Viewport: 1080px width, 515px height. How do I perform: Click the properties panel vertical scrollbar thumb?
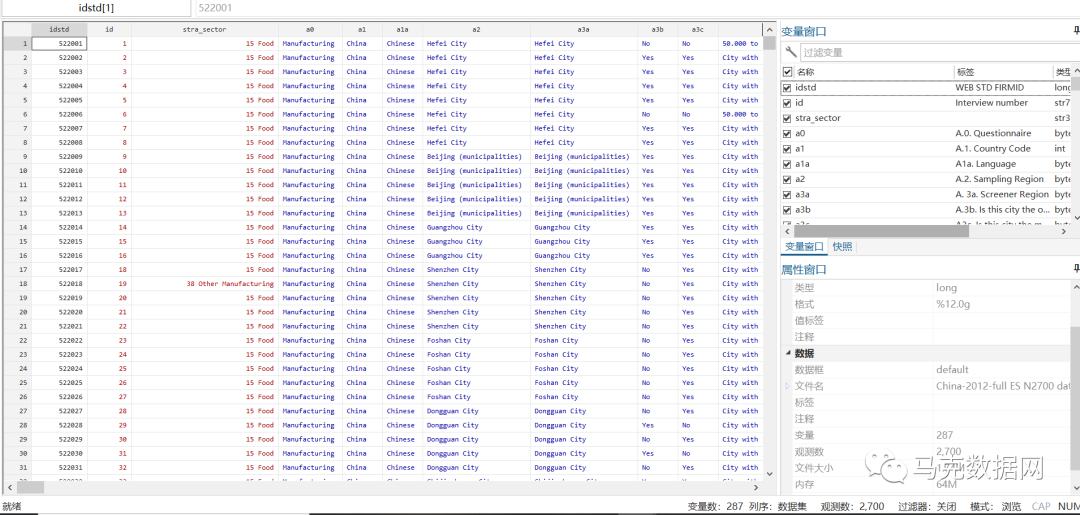coord(1075,399)
